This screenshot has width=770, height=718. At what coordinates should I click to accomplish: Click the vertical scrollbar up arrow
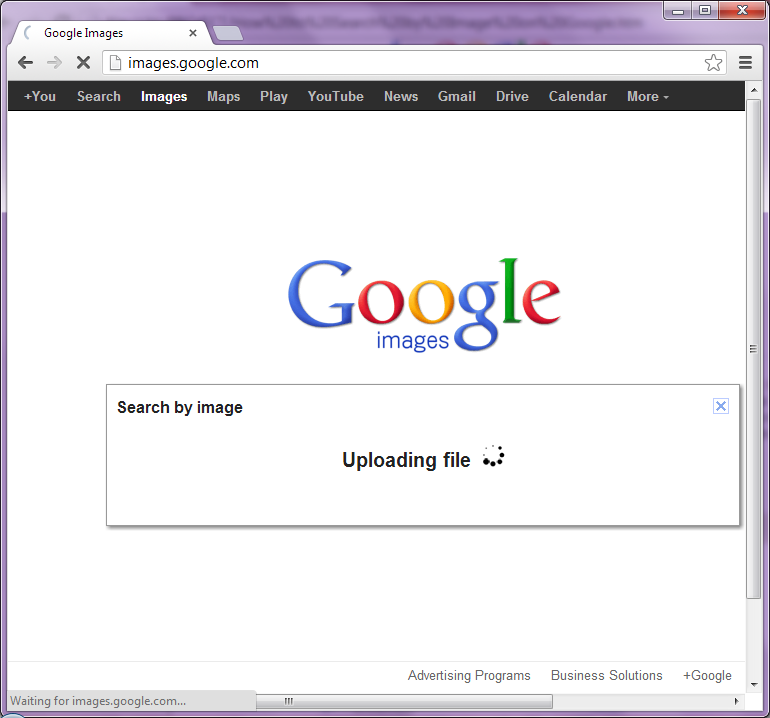click(753, 90)
